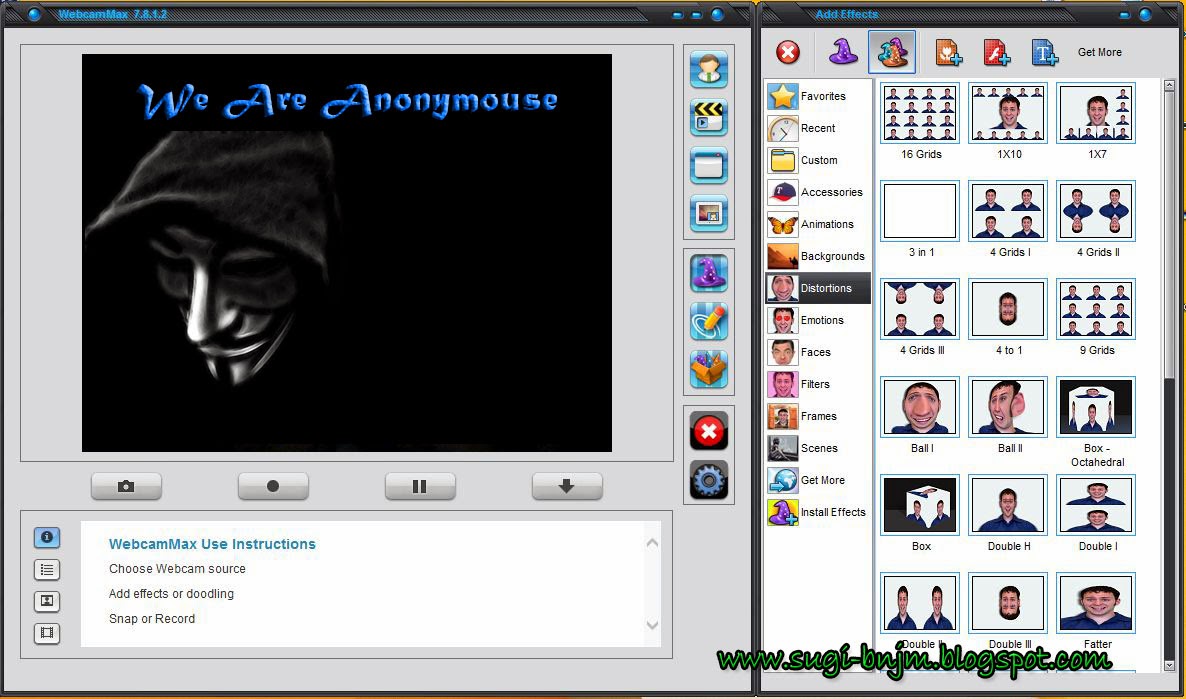The width and height of the screenshot is (1186, 699).
Task: Apply the 1X10 effect thumbnail
Action: click(1008, 113)
